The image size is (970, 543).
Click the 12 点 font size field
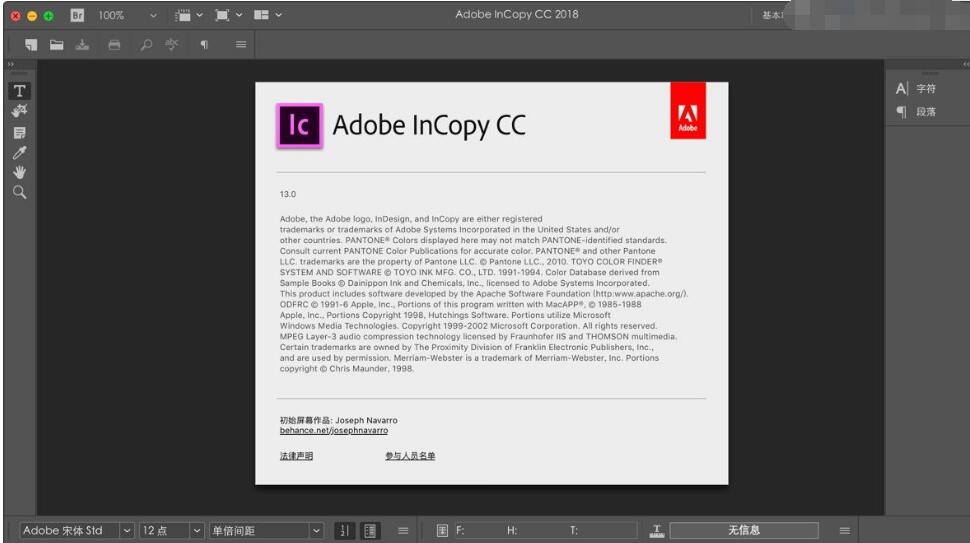tap(164, 531)
